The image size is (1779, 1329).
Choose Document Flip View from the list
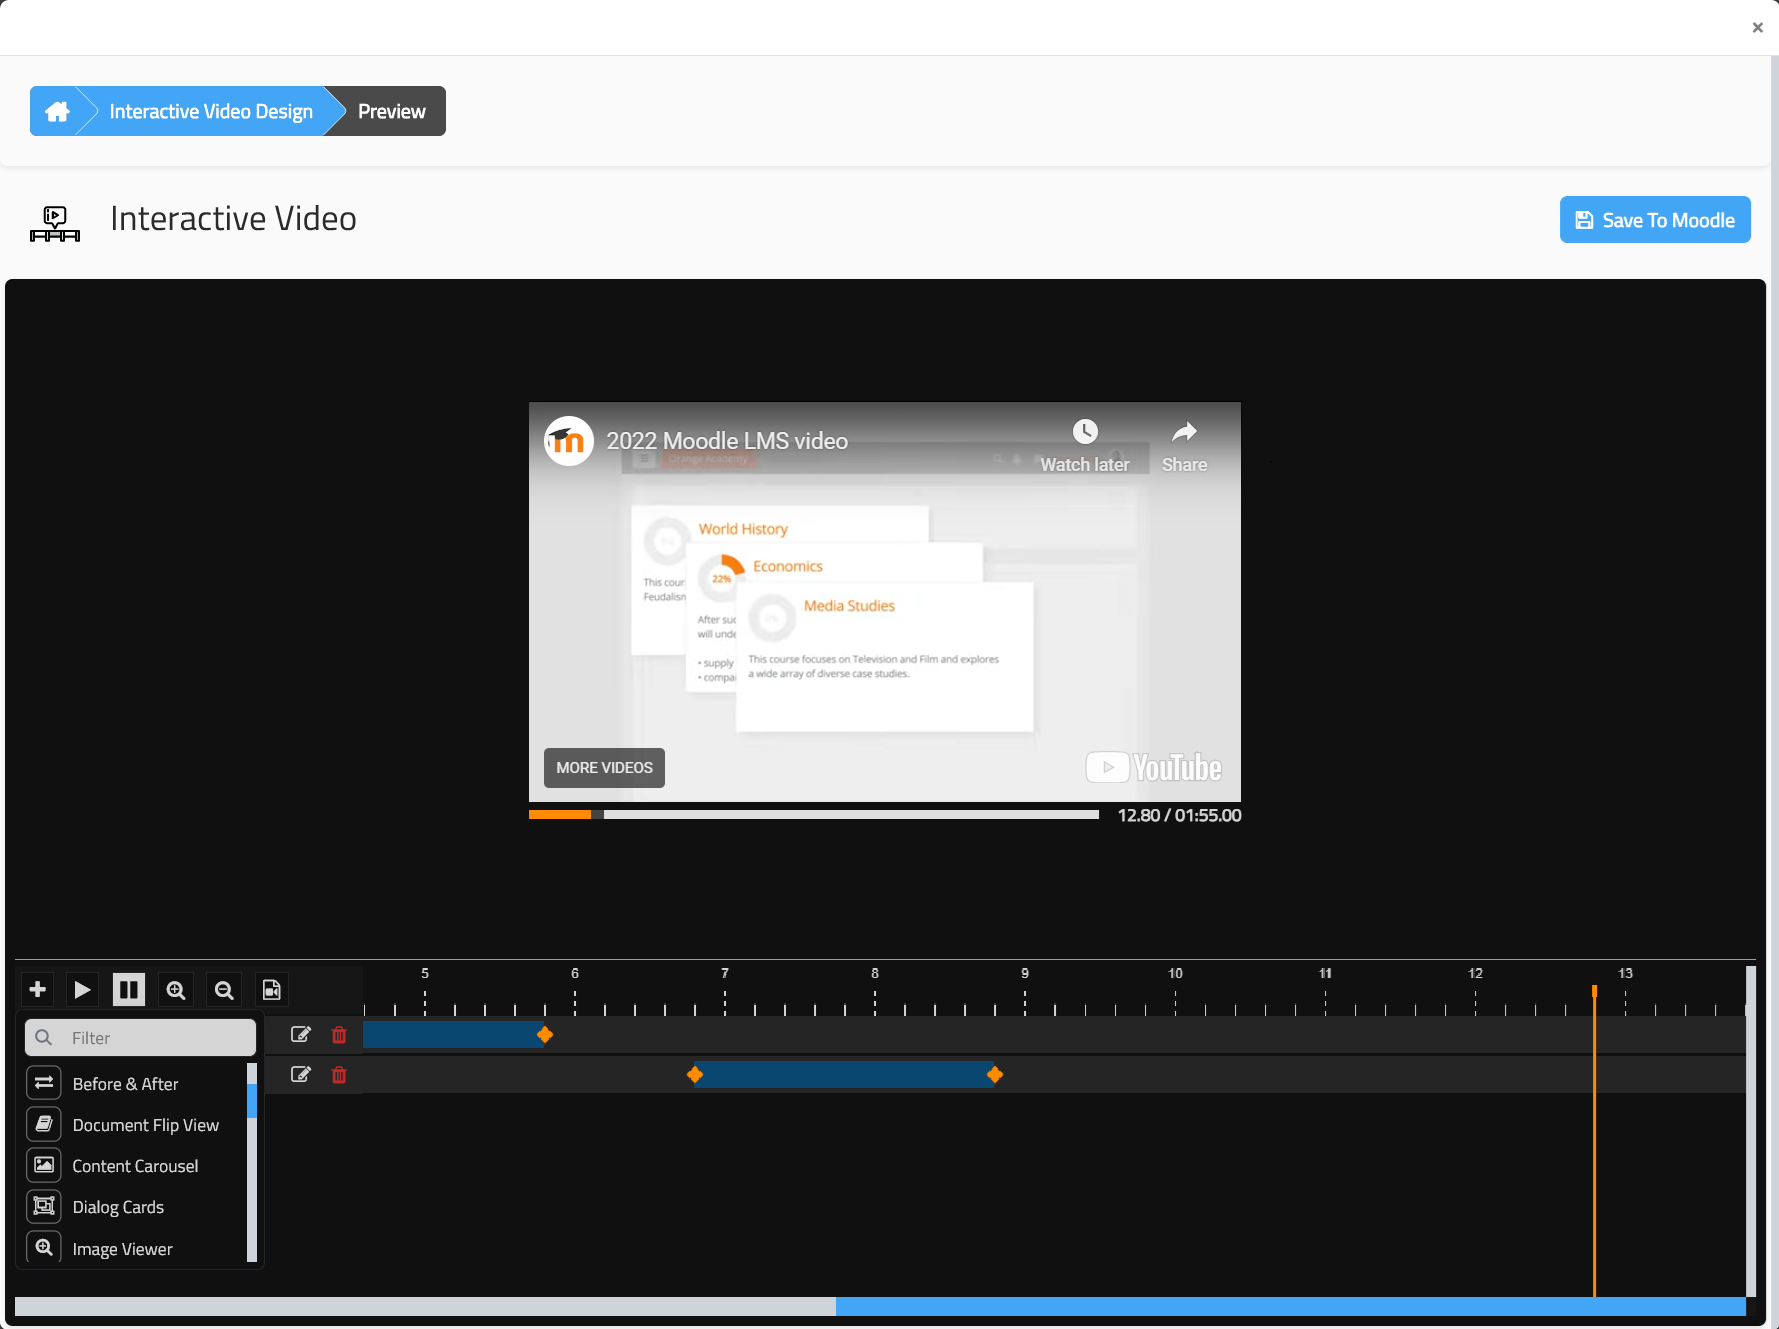pos(145,1124)
